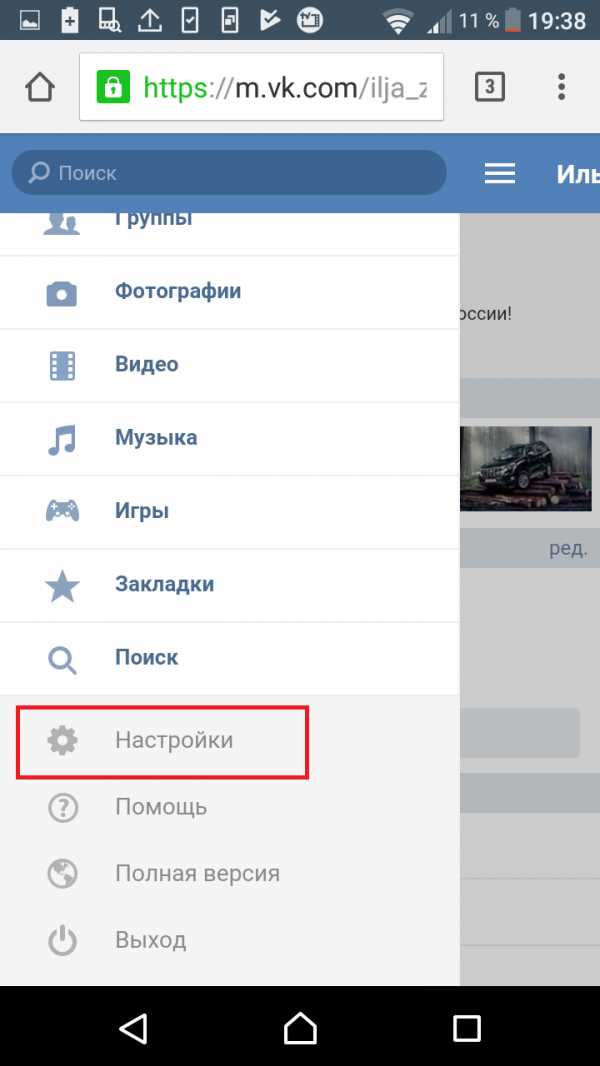
Task: Tap the Поиск search field in header
Action: click(229, 173)
